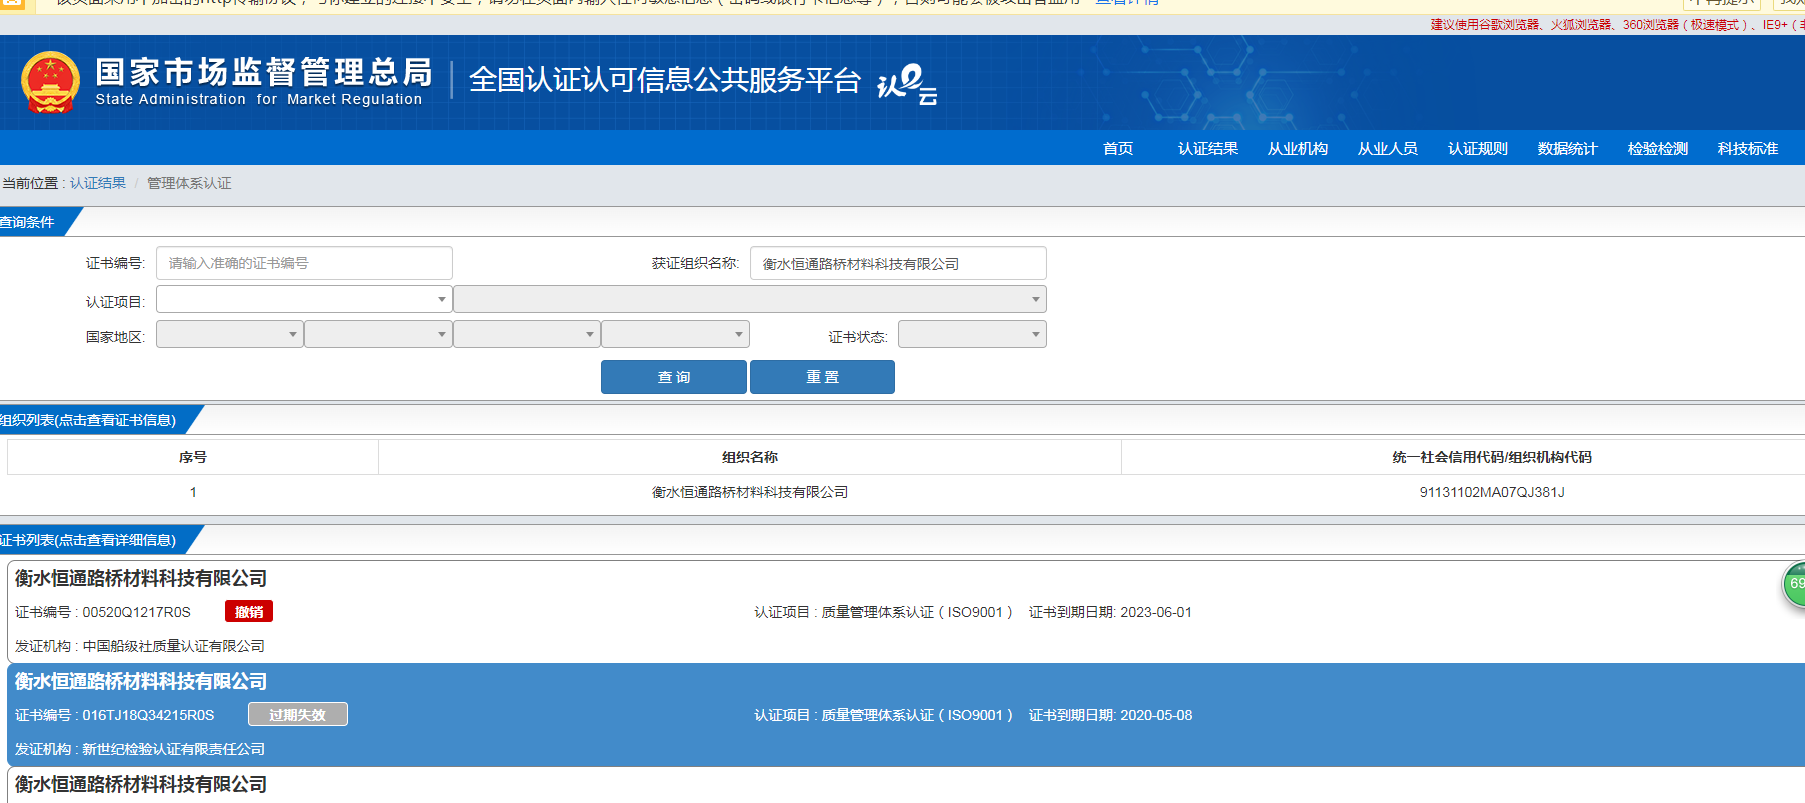1805x803 pixels.
Task: Follow the 认证结果 breadcrumb link
Action: pyautogui.click(x=98, y=183)
